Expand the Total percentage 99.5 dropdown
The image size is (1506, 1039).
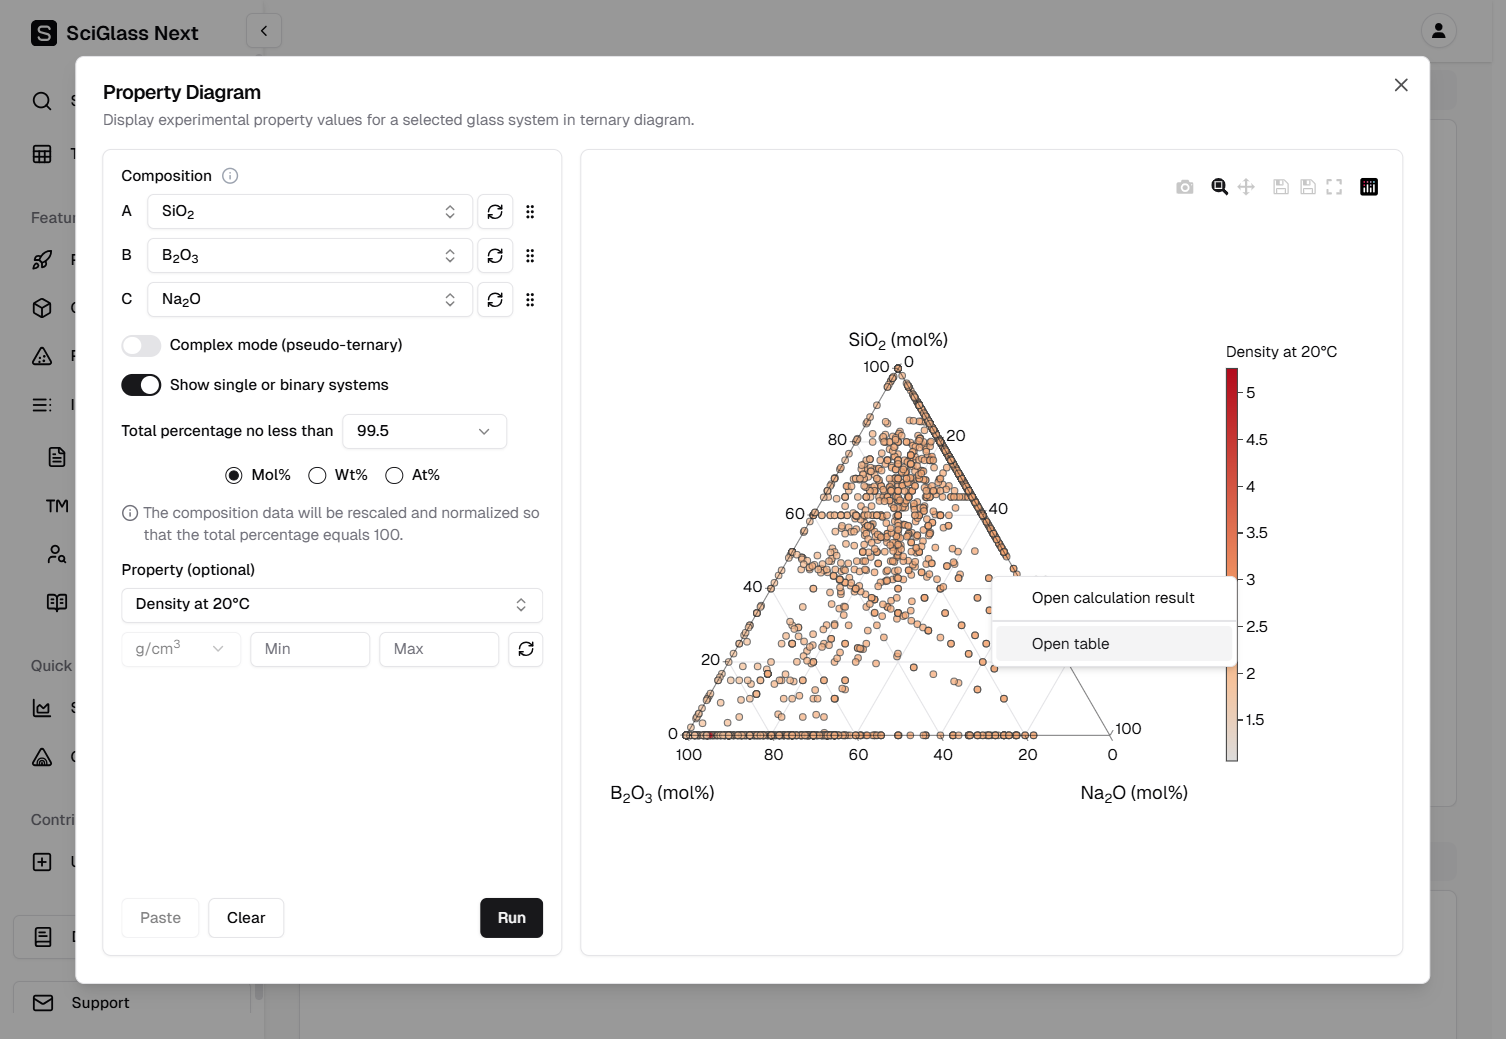pos(424,431)
